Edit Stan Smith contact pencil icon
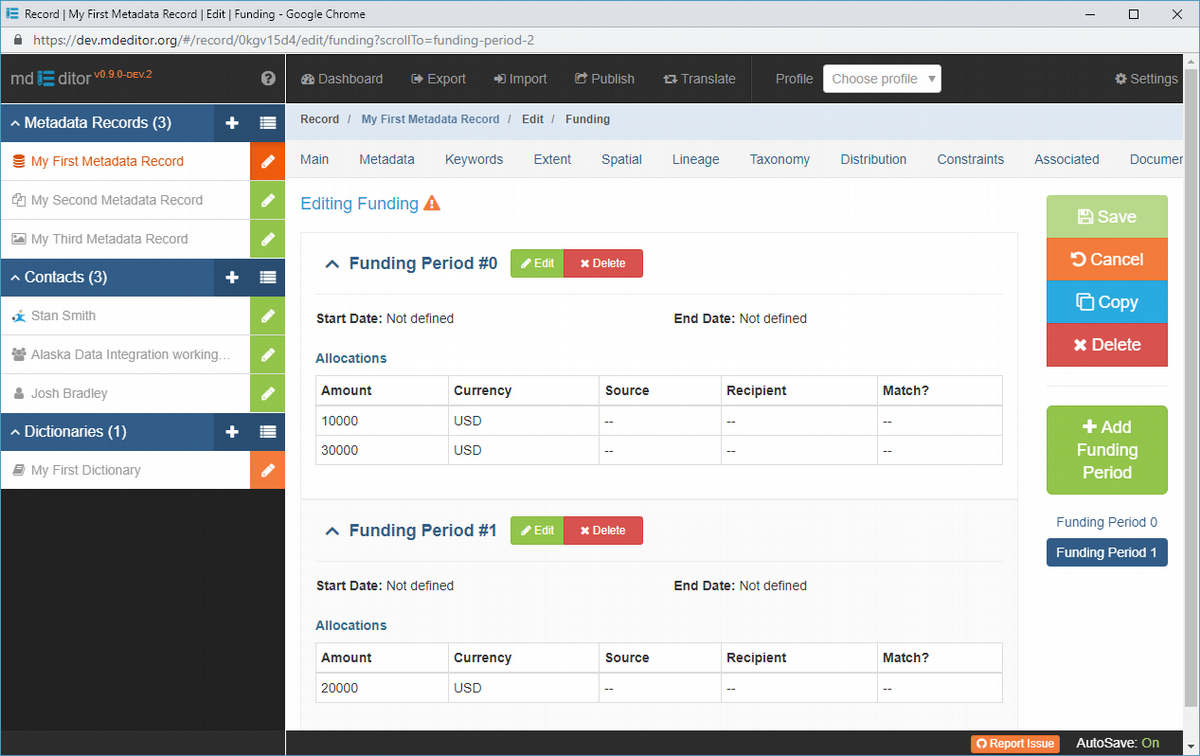Viewport: 1200px width, 756px height. point(268,316)
